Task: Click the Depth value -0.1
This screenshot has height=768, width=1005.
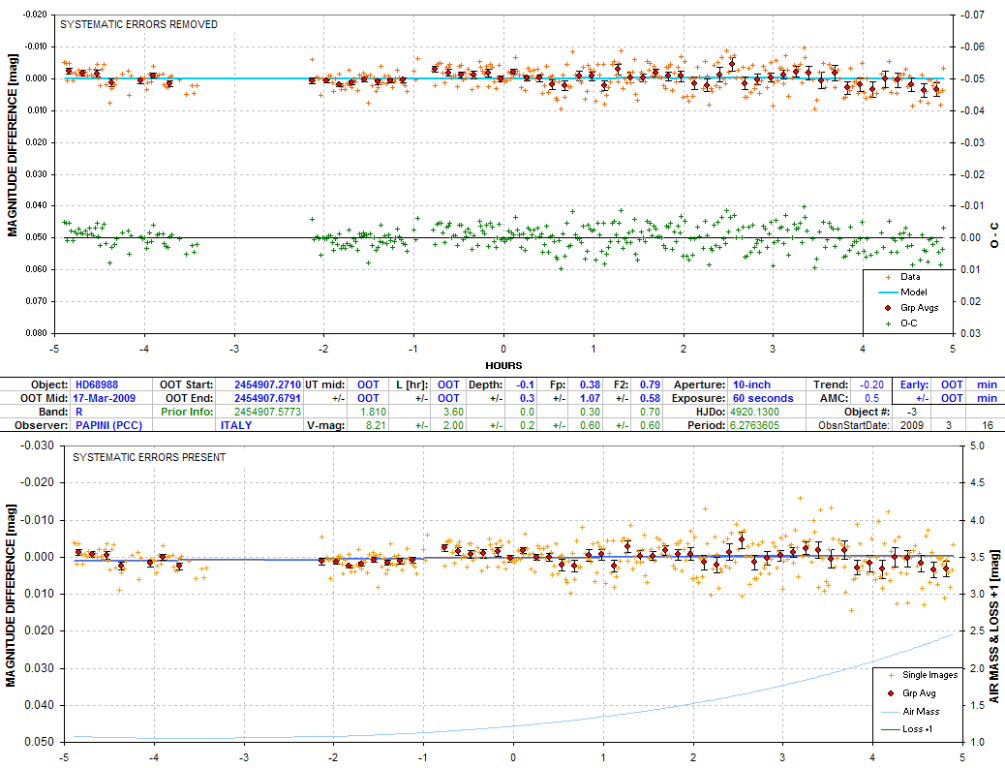Action: click(526, 385)
